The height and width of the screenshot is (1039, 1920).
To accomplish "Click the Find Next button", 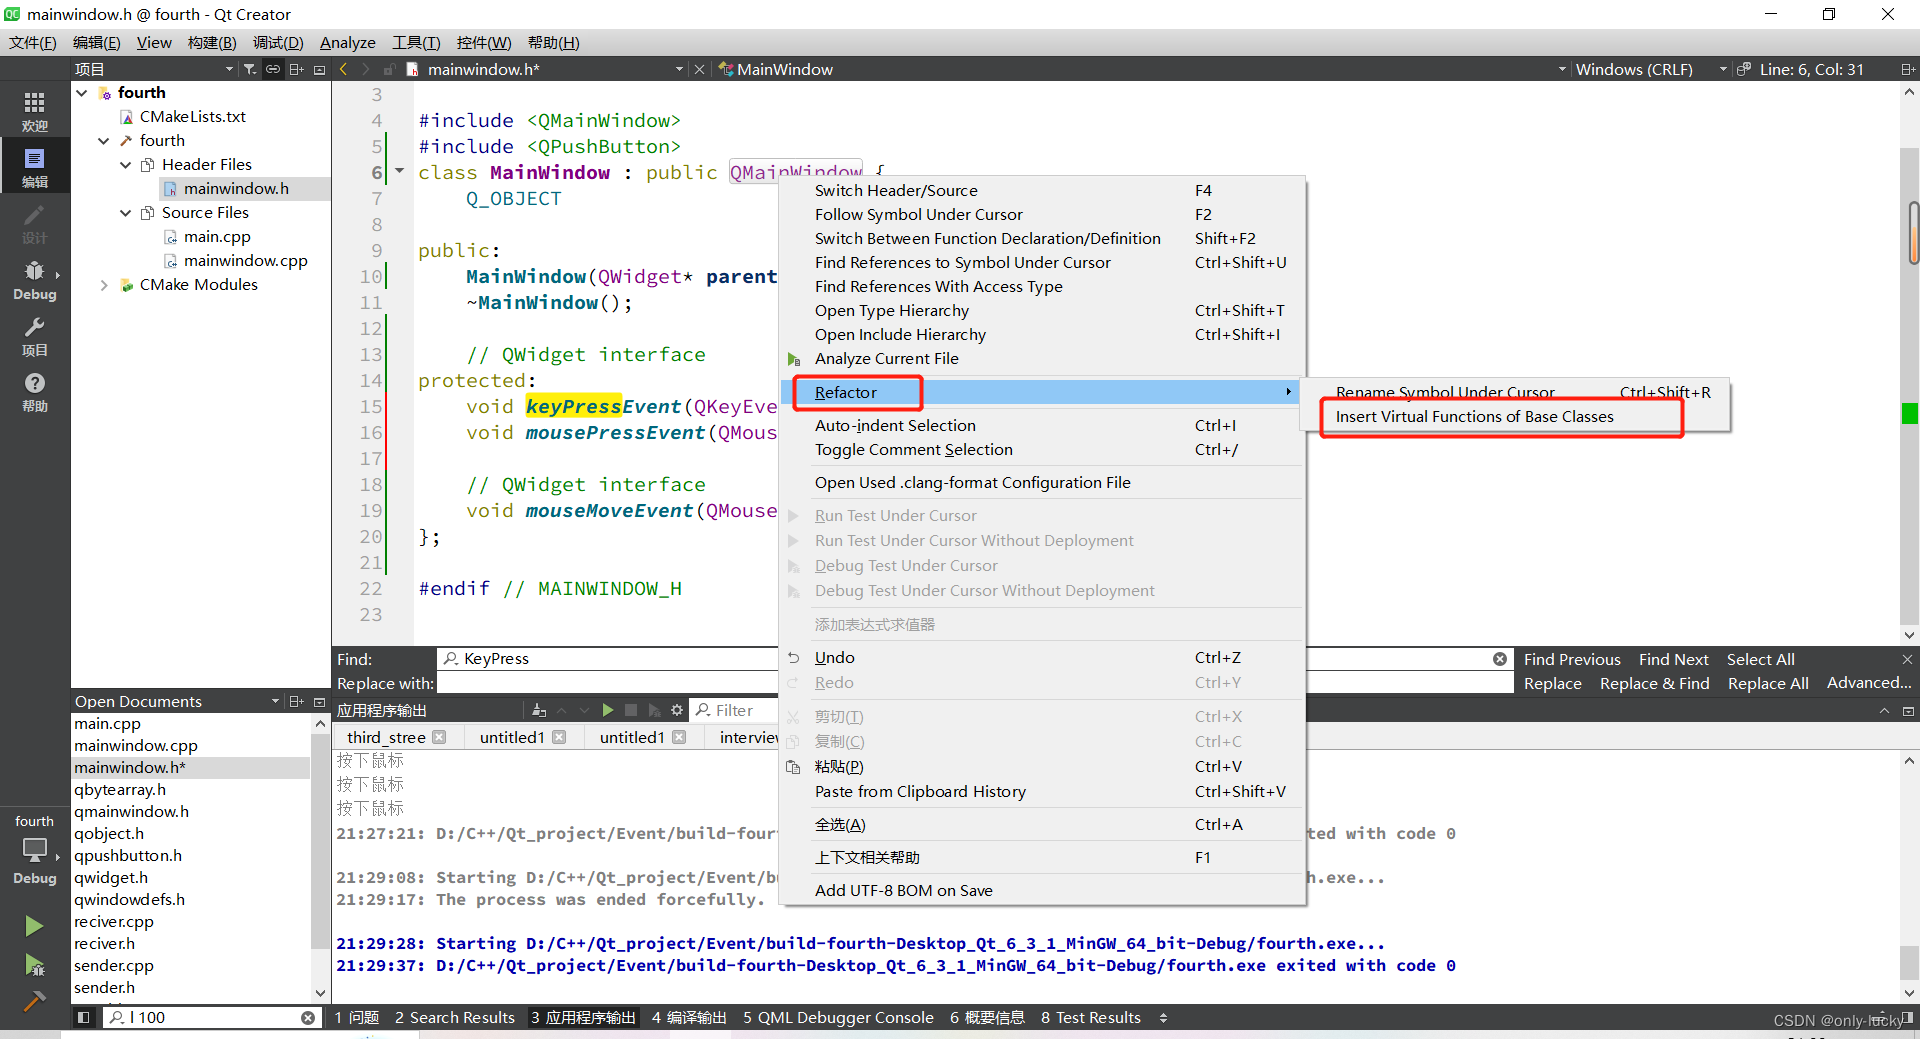I will tap(1673, 659).
